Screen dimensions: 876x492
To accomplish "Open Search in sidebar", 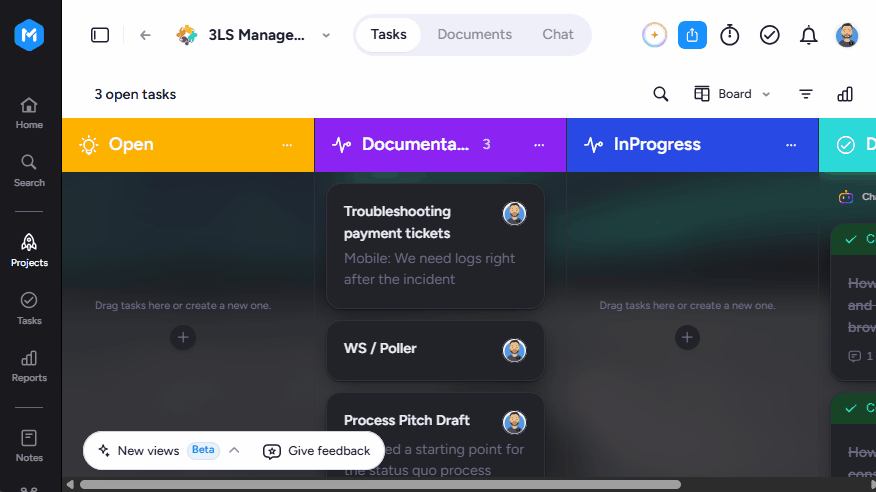I will pyautogui.click(x=29, y=171).
